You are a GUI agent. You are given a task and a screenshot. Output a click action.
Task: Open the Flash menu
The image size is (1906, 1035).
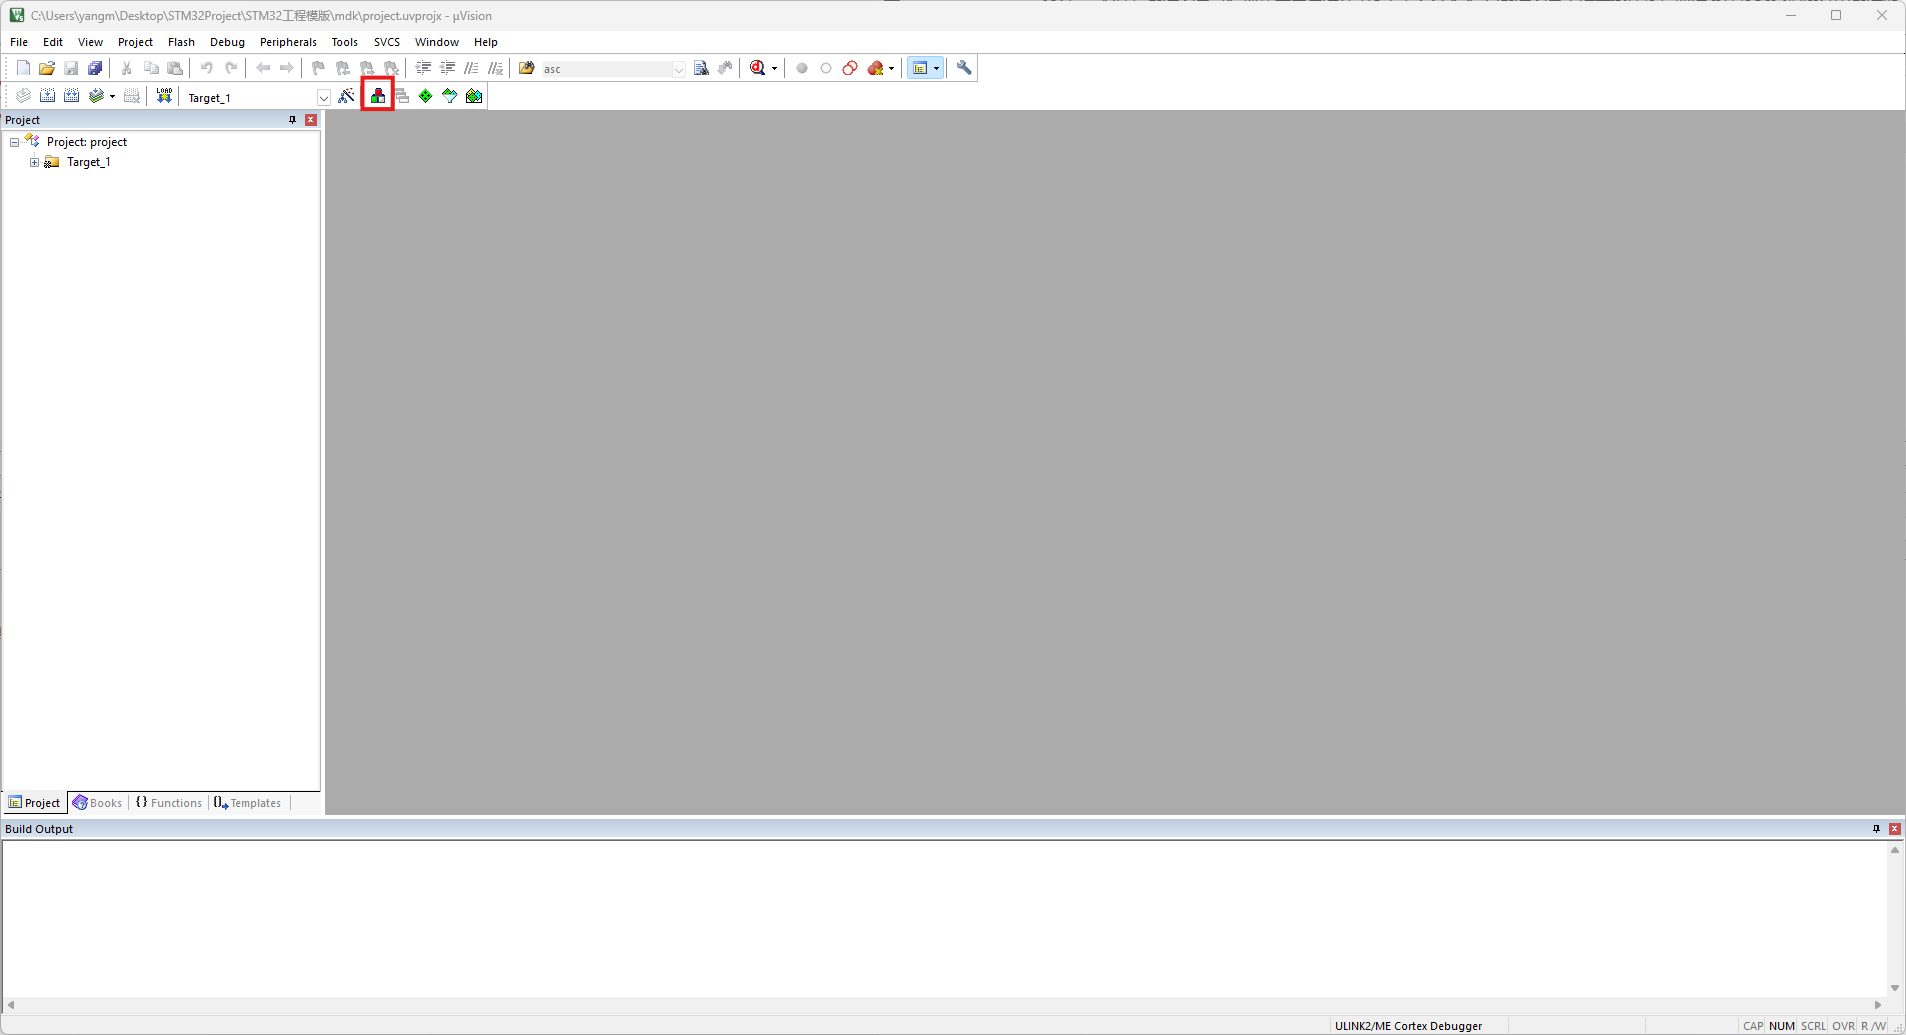181,42
